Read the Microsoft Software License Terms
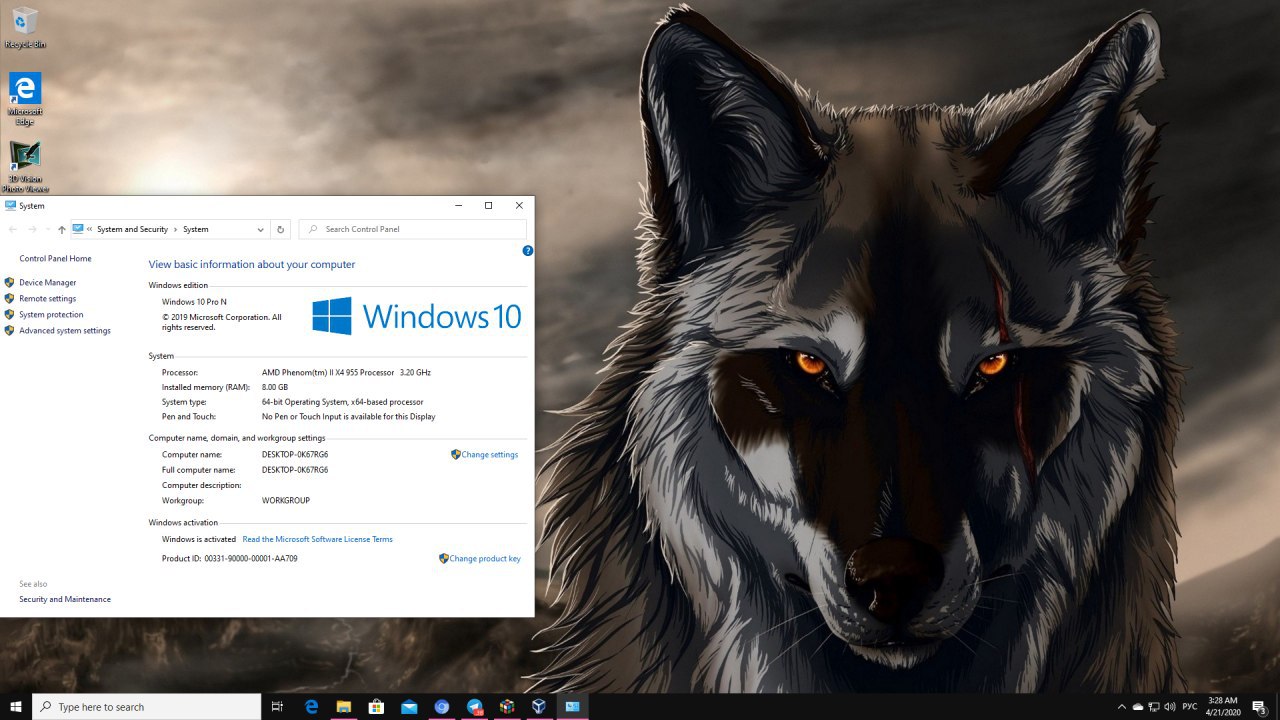The height and width of the screenshot is (720, 1280). pyautogui.click(x=317, y=539)
